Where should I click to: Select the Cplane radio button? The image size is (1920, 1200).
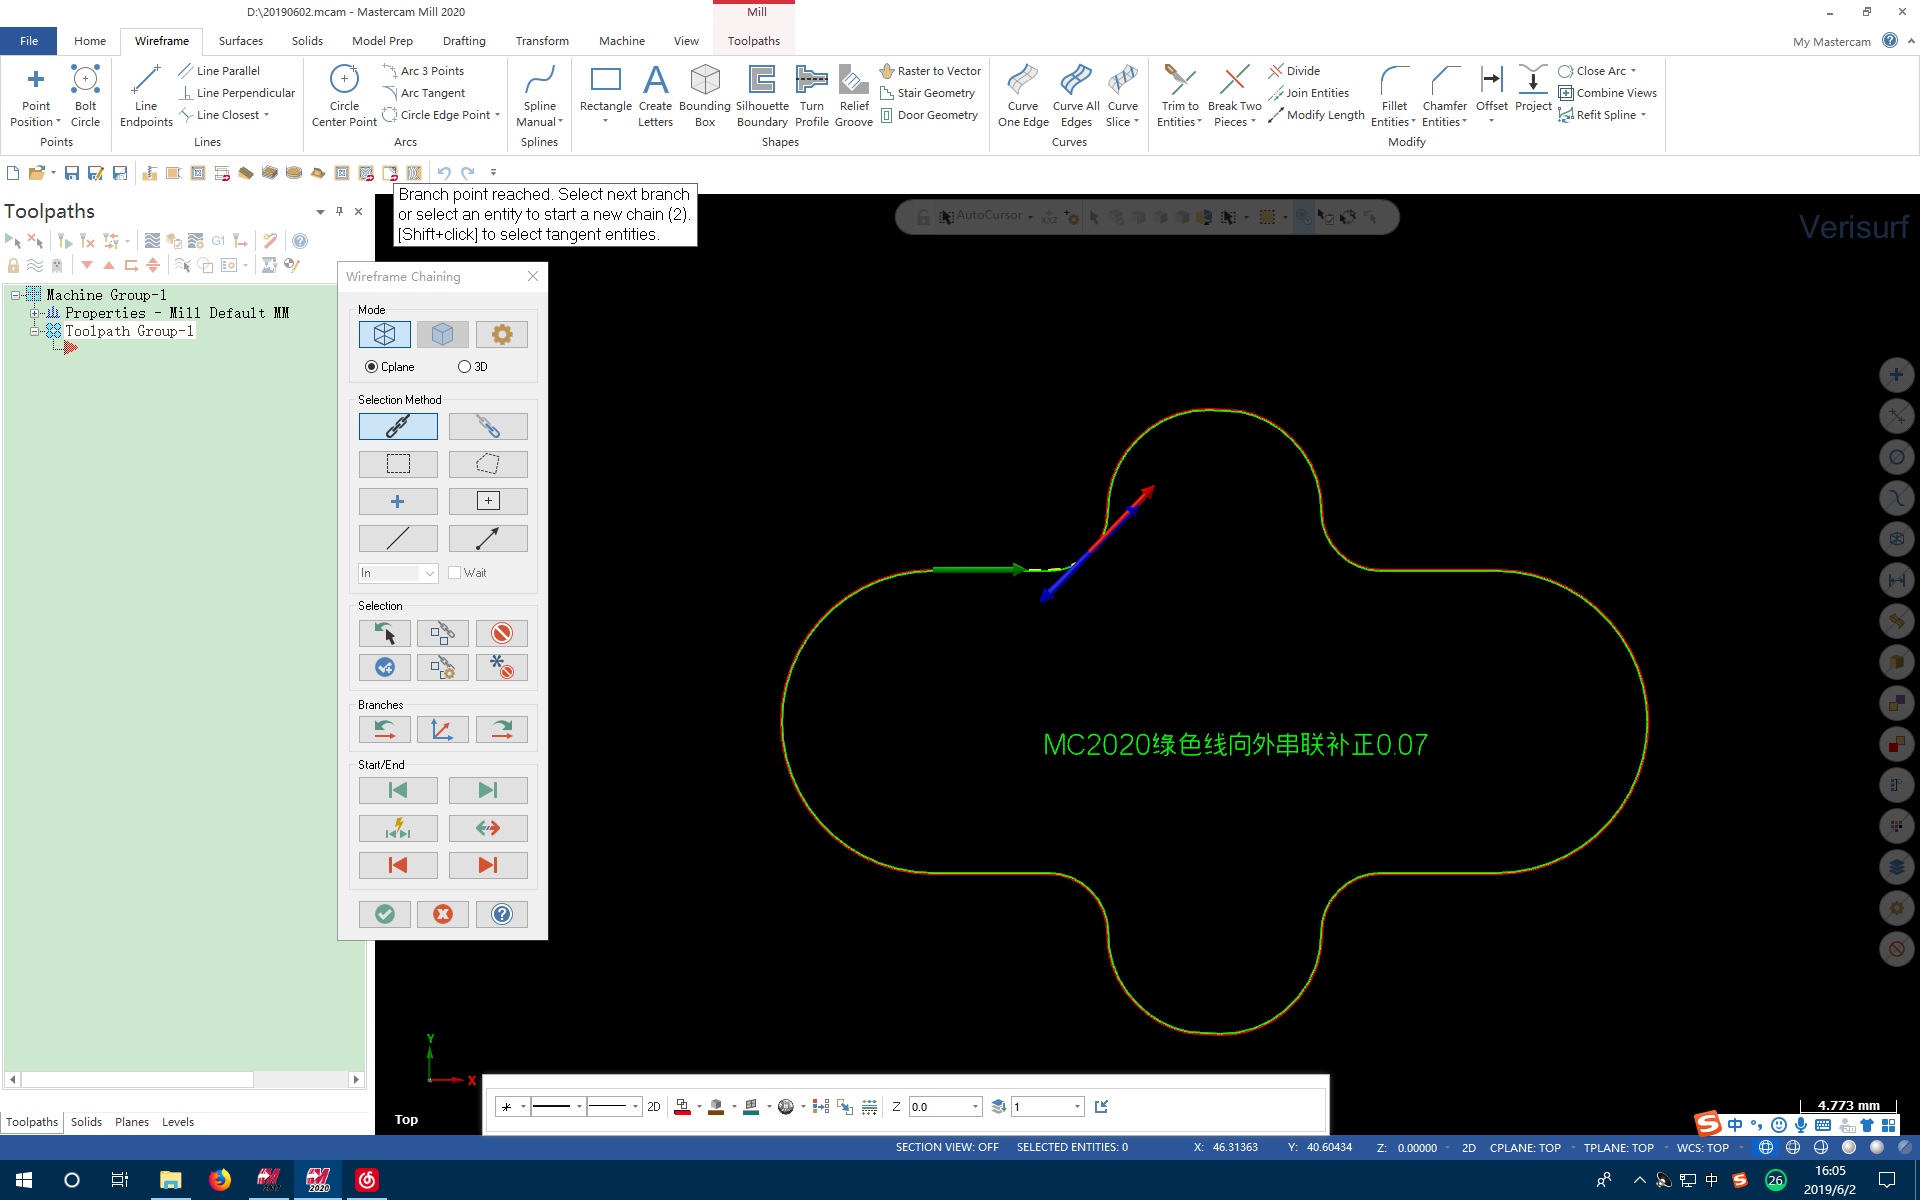pyautogui.click(x=372, y=367)
